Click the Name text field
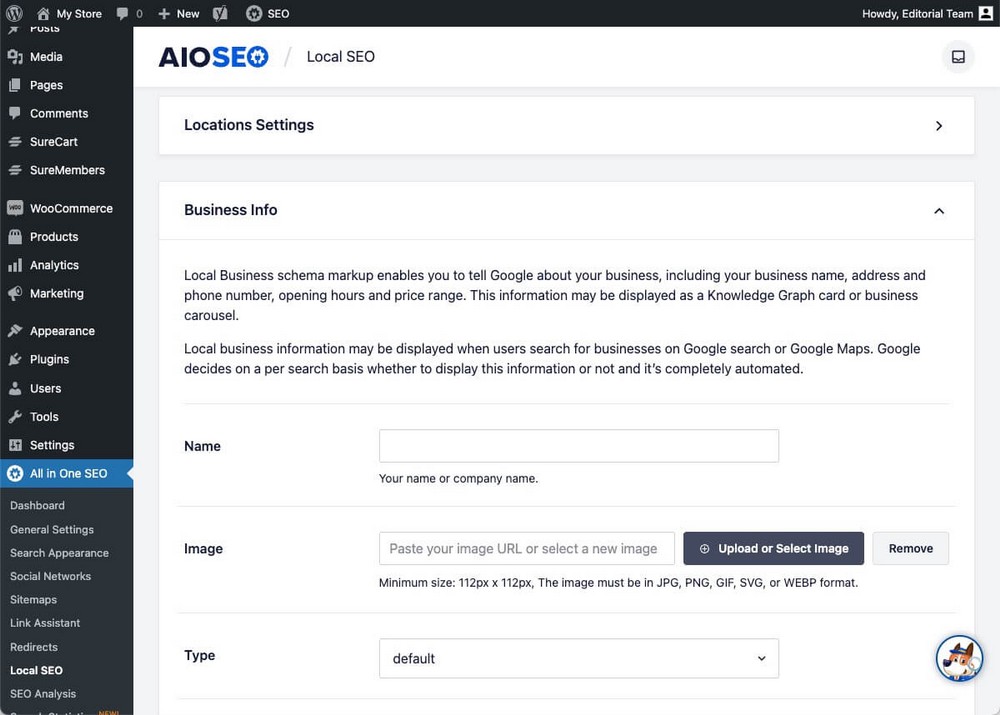Image resolution: width=1000 pixels, height=715 pixels. 578,446
